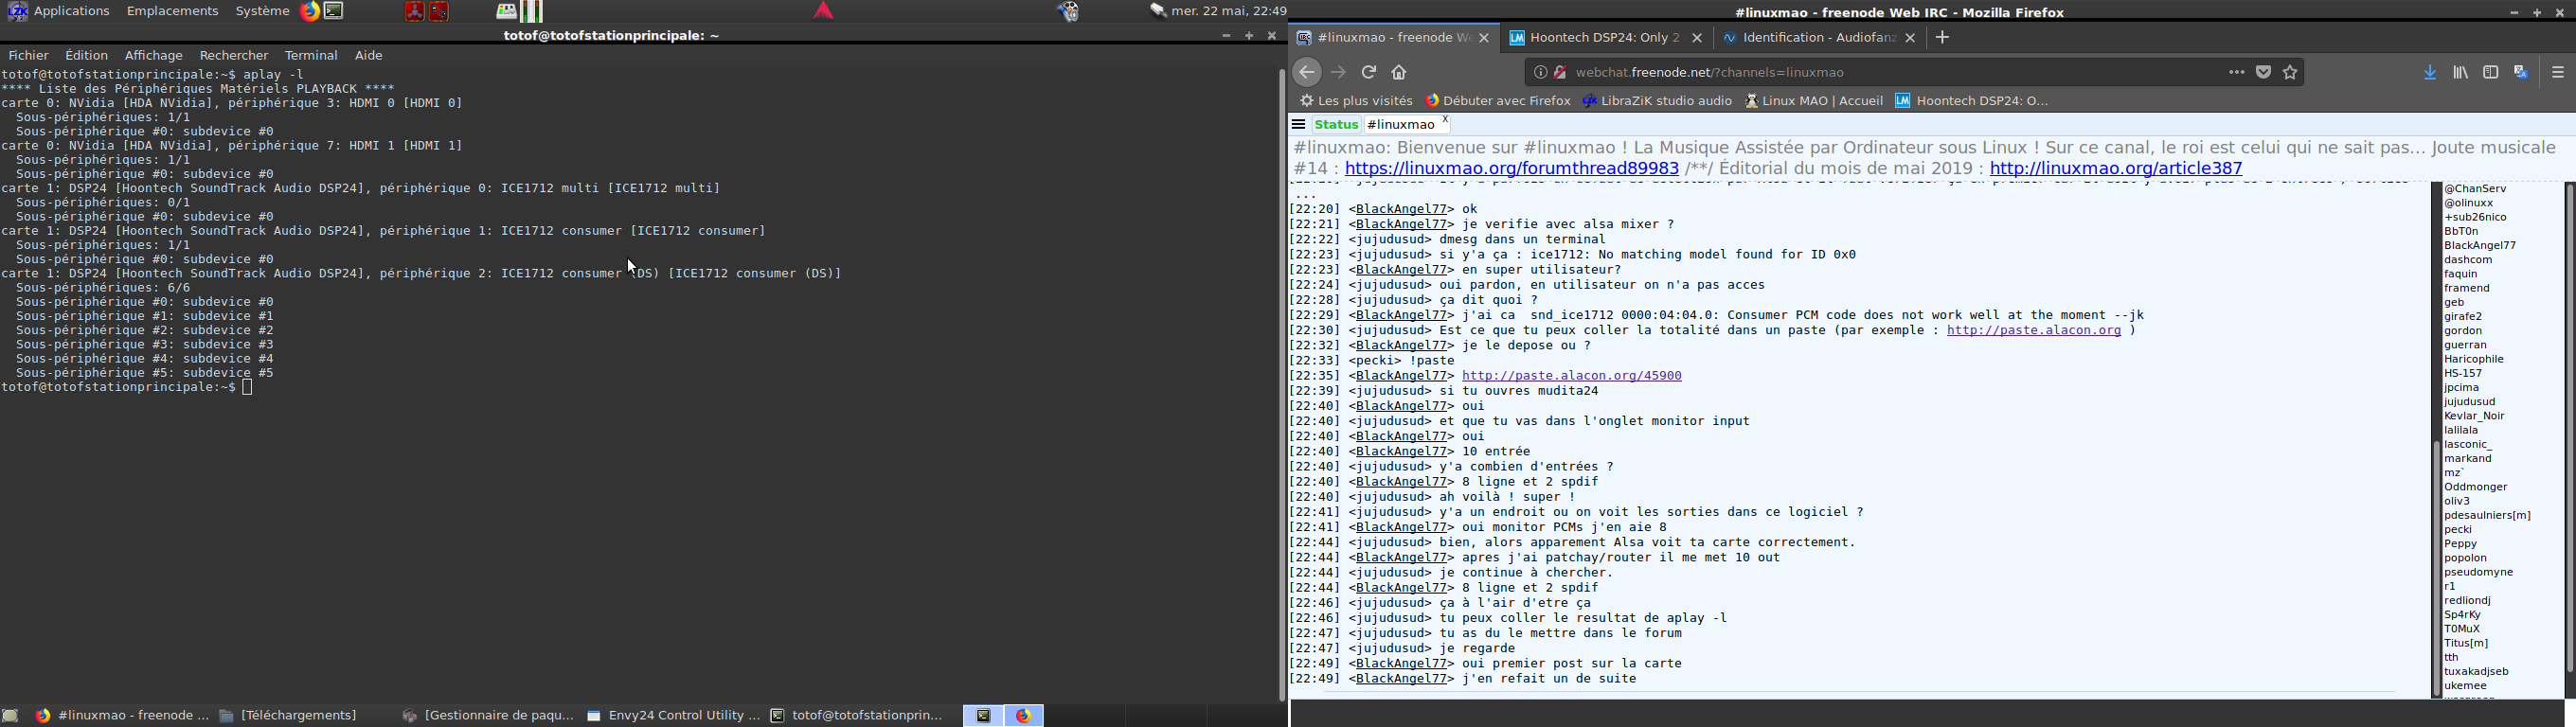The height and width of the screenshot is (727, 2576).
Task: Go back to previous page in Firefox
Action: pos(1307,72)
